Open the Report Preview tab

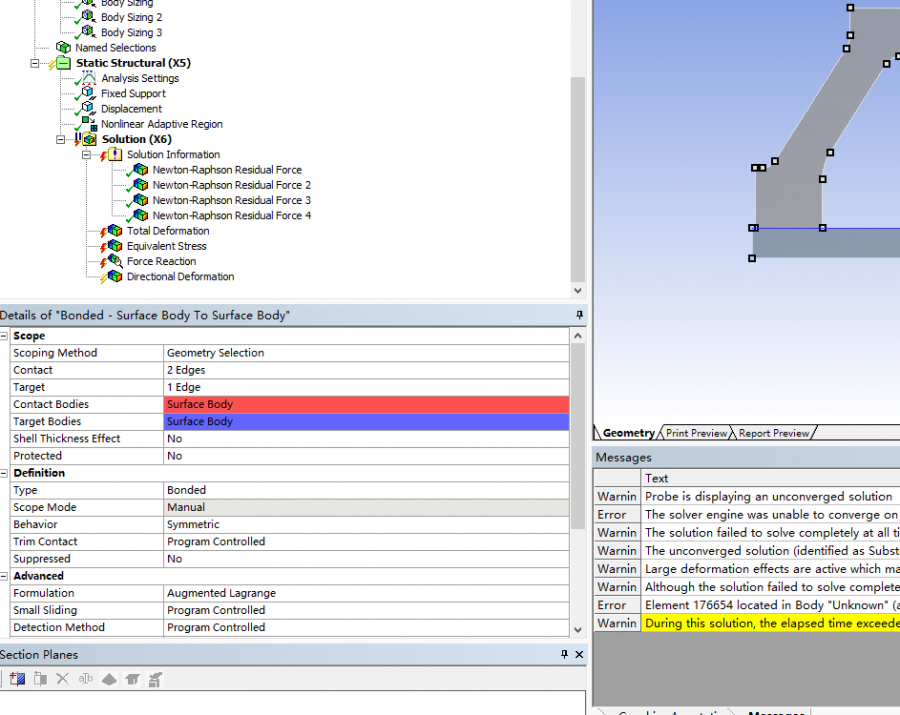coord(773,433)
